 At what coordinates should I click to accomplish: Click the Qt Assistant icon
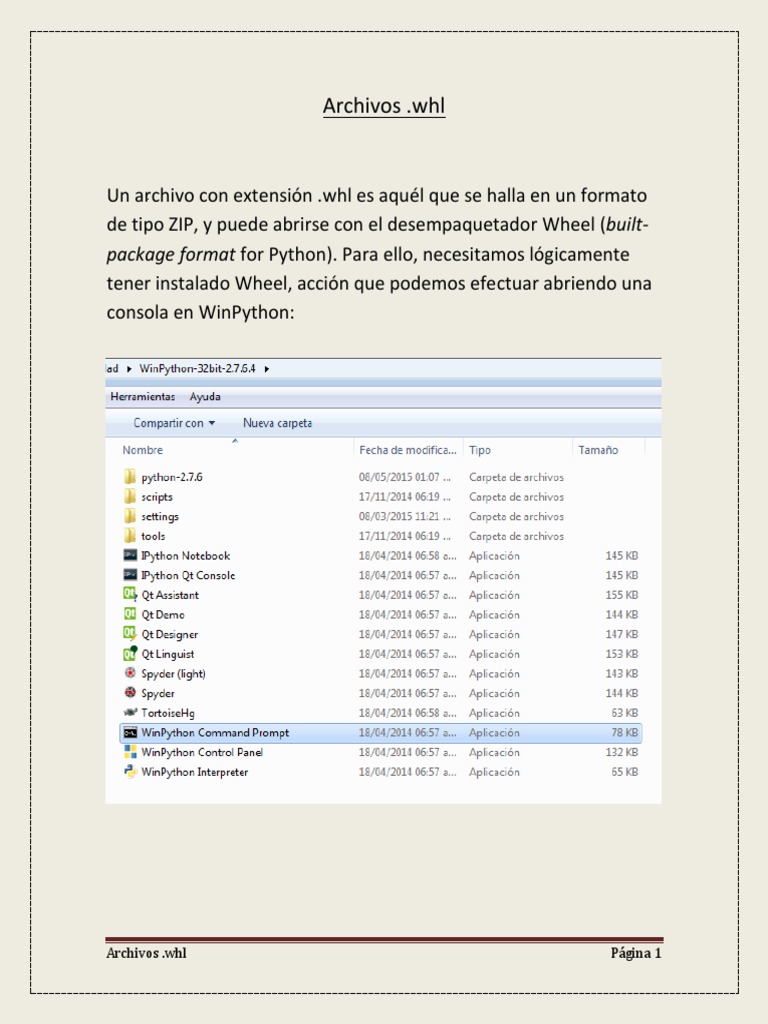[x=130, y=595]
